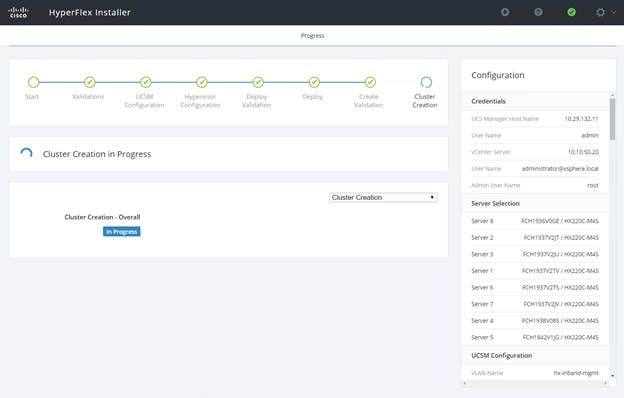Select the Validations step checkmark

pos(90,82)
